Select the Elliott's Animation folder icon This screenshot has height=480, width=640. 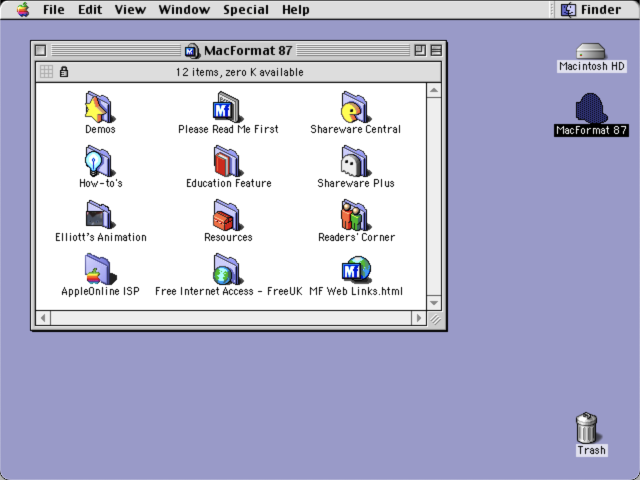(x=100, y=216)
